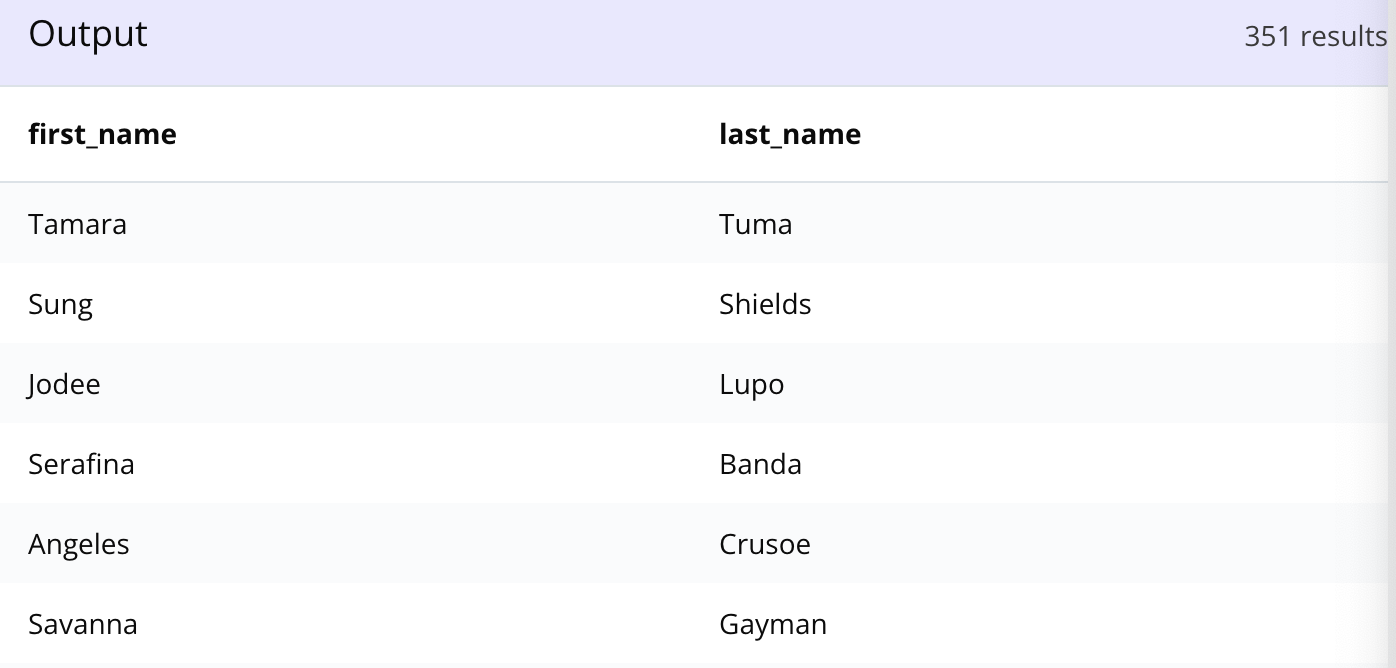
Task: Click empty space right of Tuma
Action: [x=1090, y=224]
